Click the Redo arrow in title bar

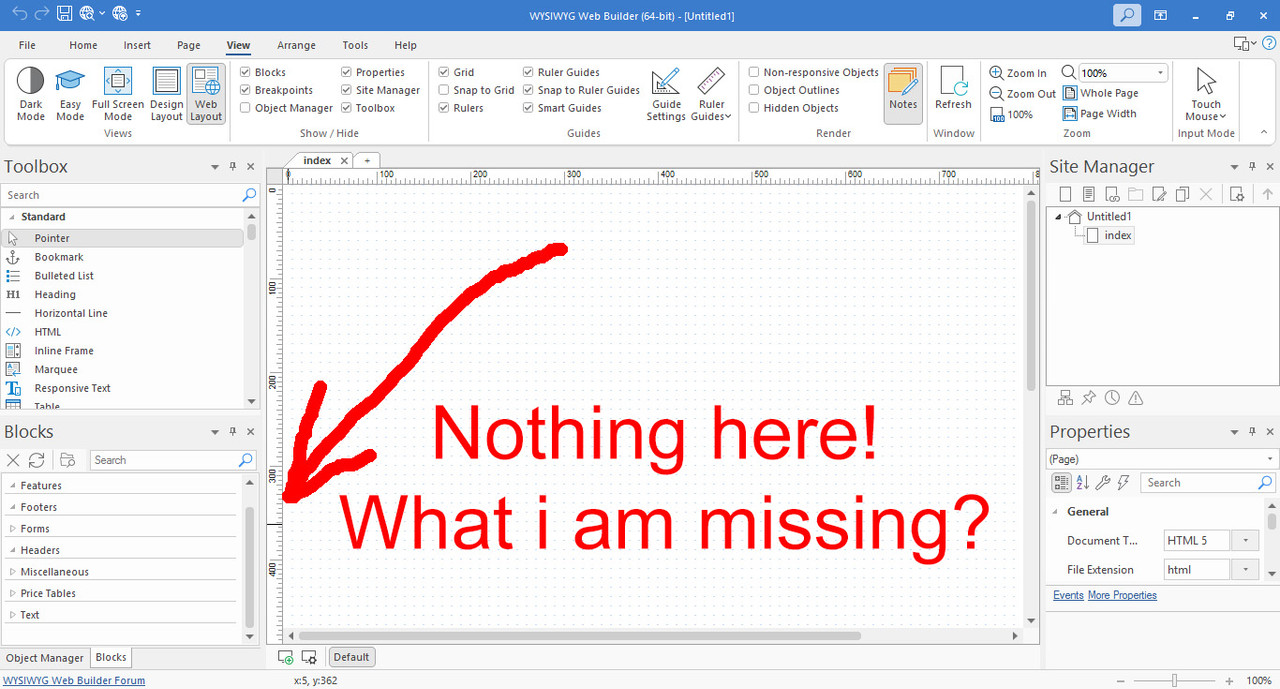(42, 14)
